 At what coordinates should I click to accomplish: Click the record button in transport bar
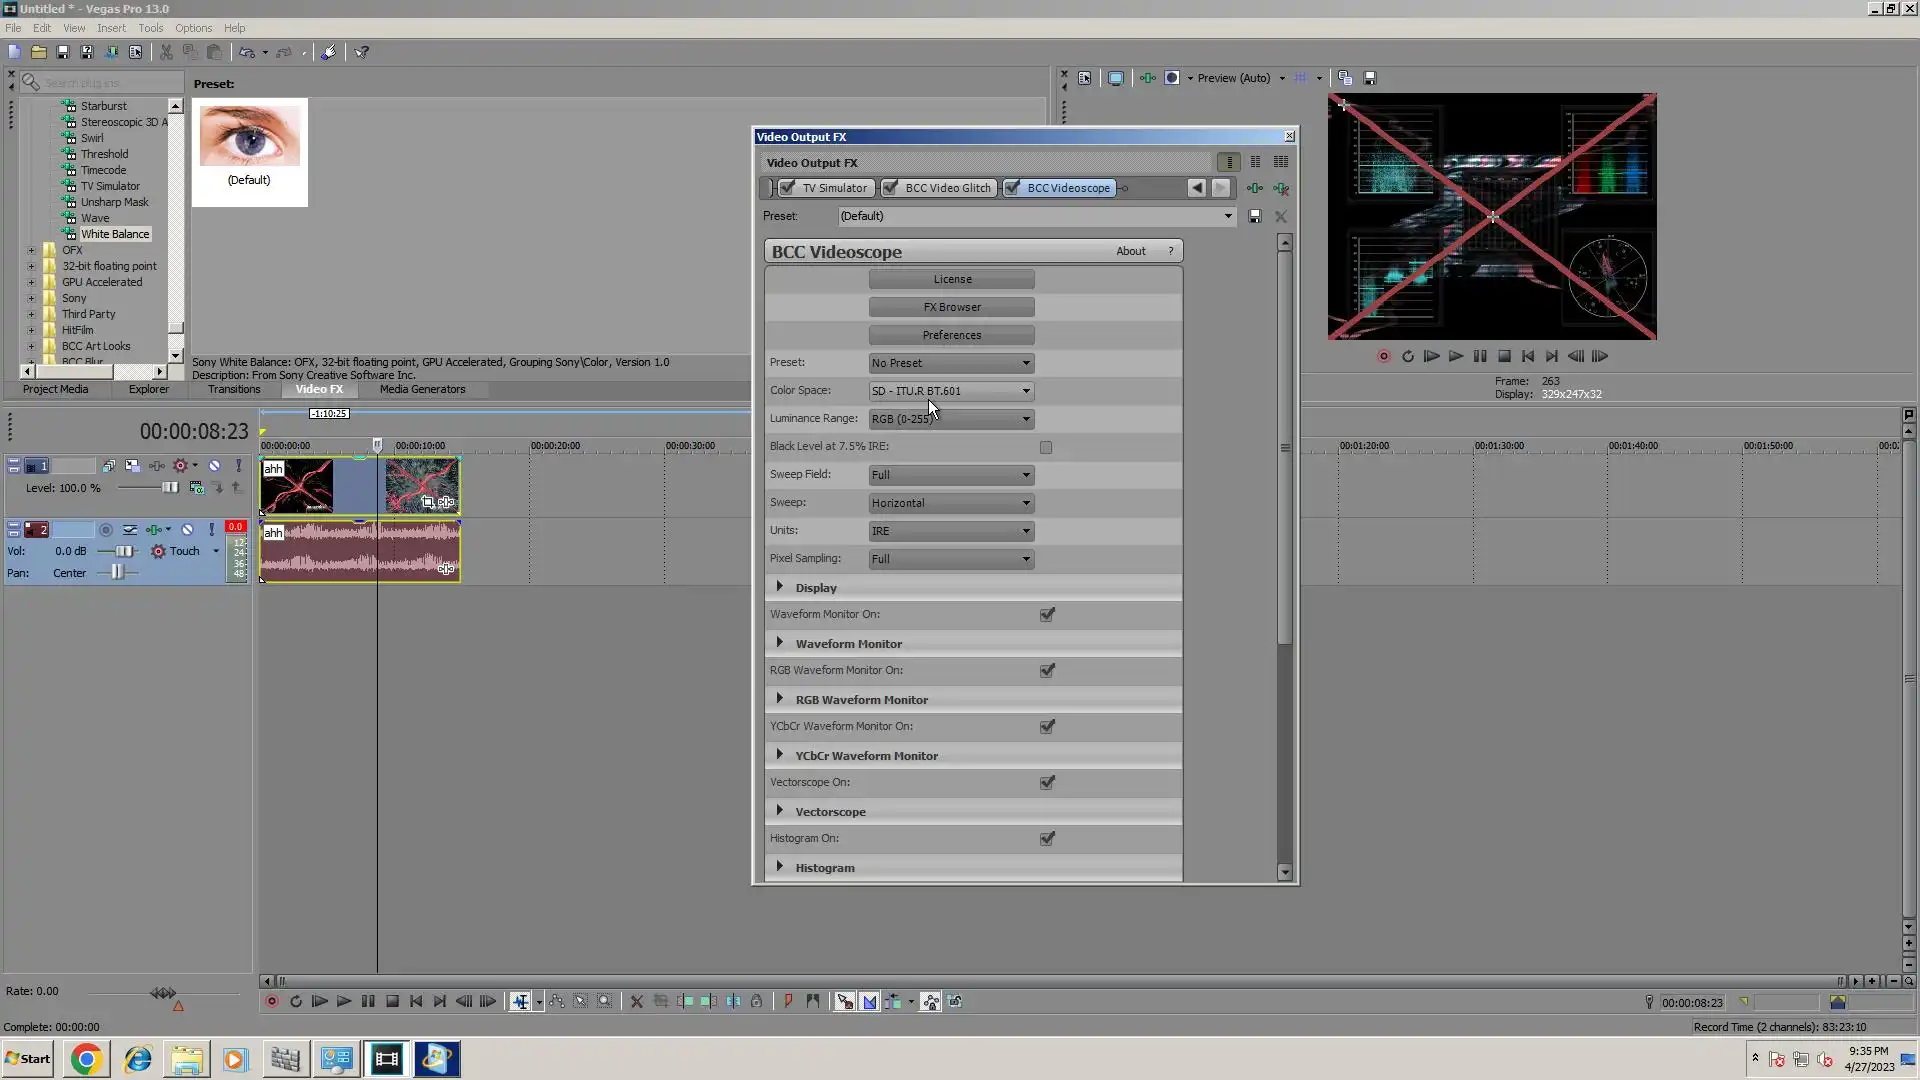271,1002
